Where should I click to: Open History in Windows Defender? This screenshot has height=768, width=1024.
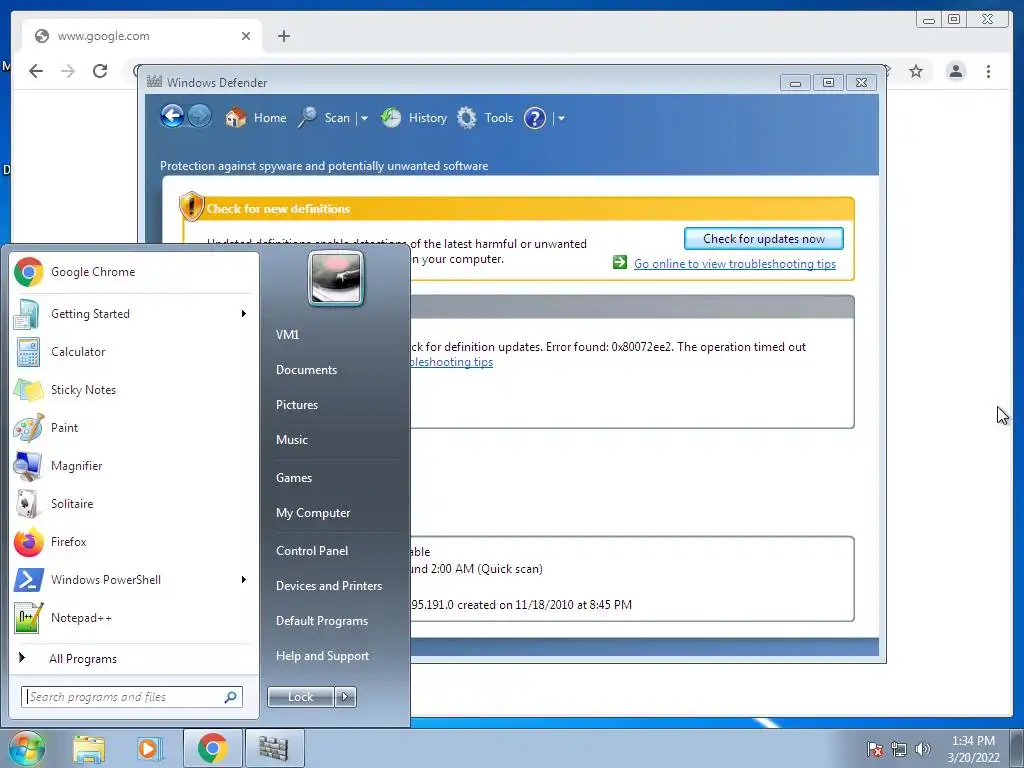click(413, 118)
